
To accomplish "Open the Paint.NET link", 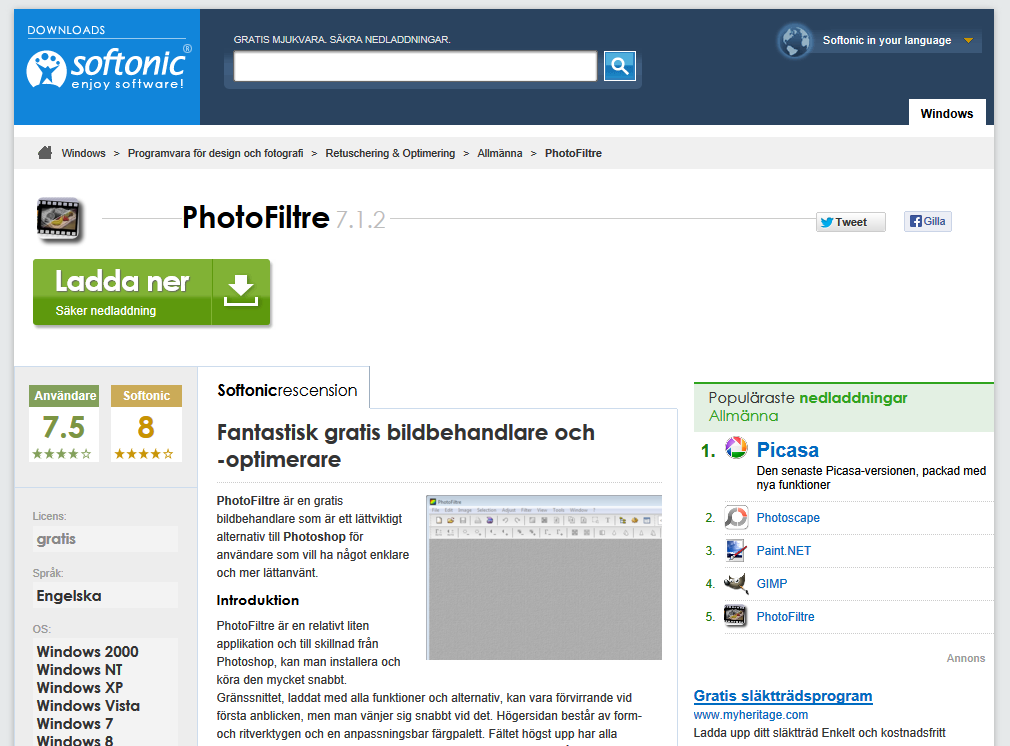I will (x=784, y=551).
